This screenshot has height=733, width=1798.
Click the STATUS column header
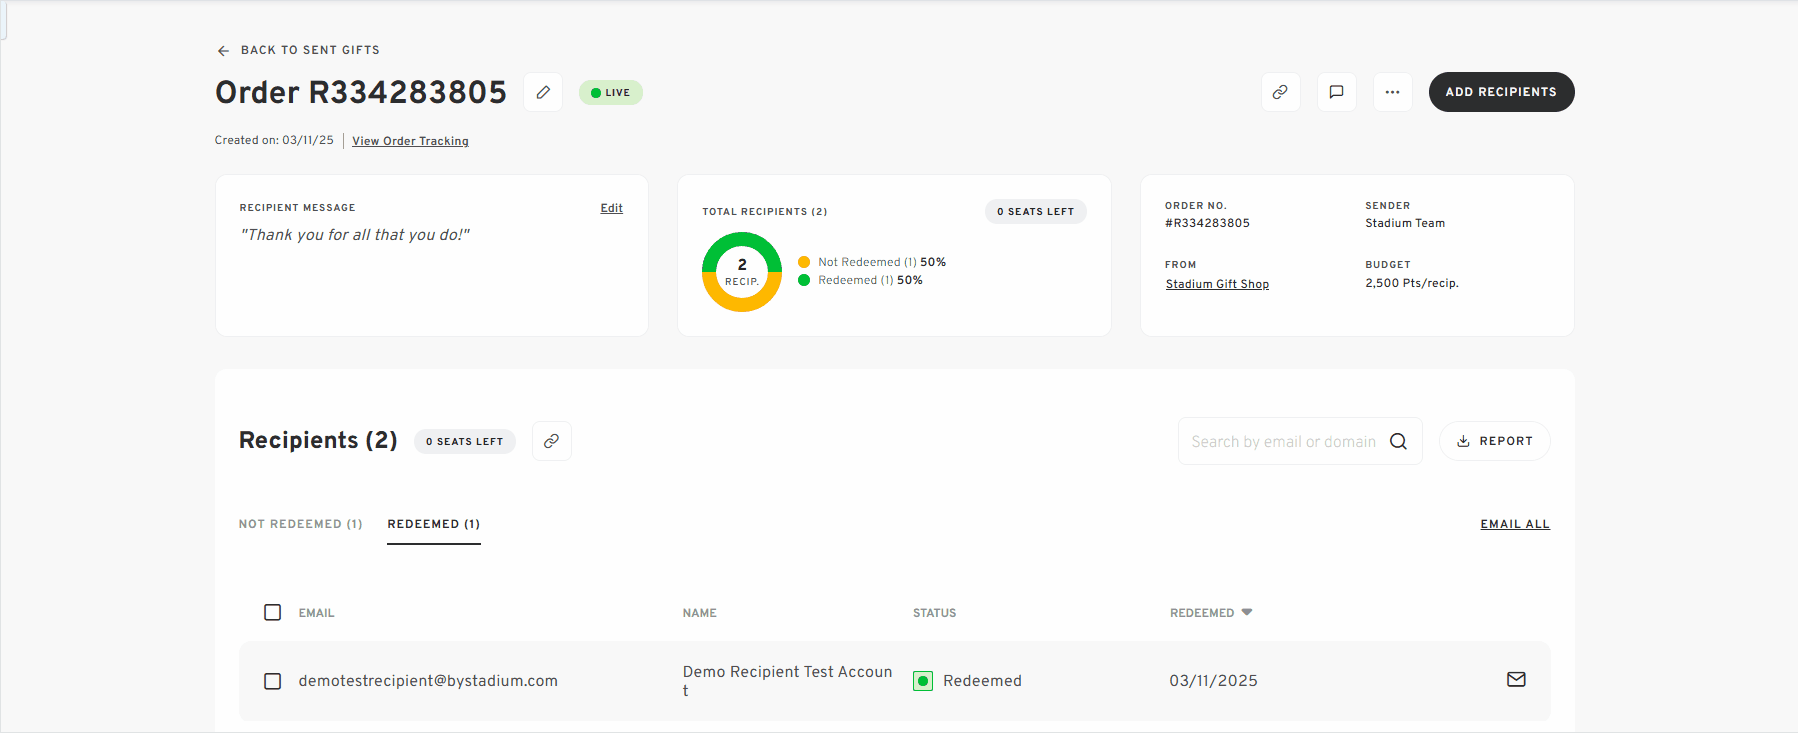[x=934, y=613]
